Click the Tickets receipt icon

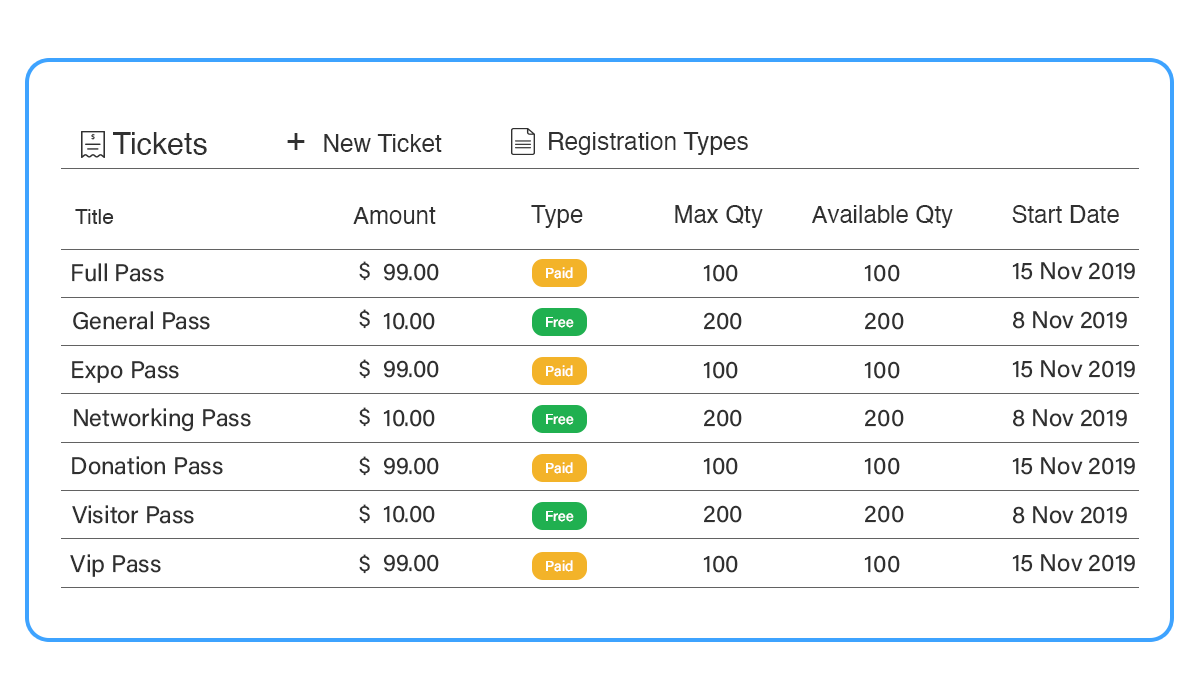coord(93,144)
